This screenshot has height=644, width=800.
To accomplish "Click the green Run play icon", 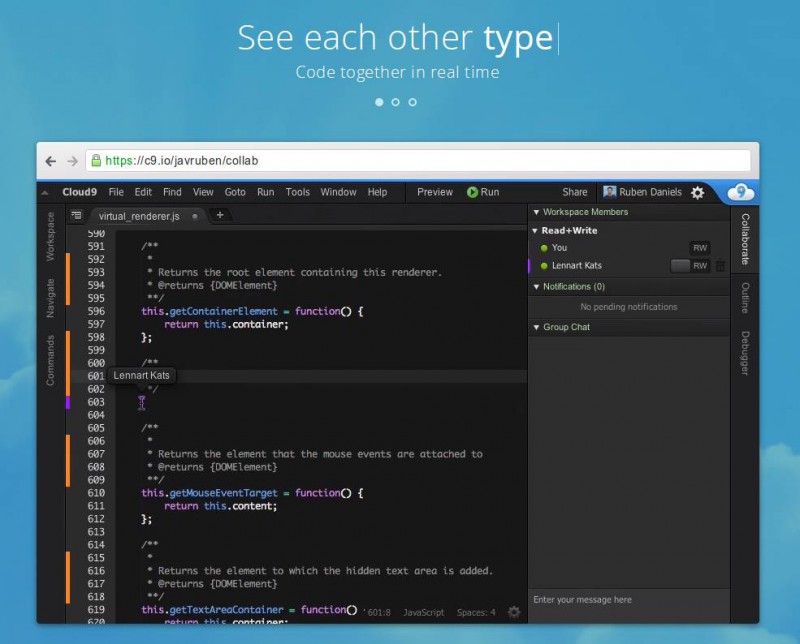I will (x=472, y=192).
